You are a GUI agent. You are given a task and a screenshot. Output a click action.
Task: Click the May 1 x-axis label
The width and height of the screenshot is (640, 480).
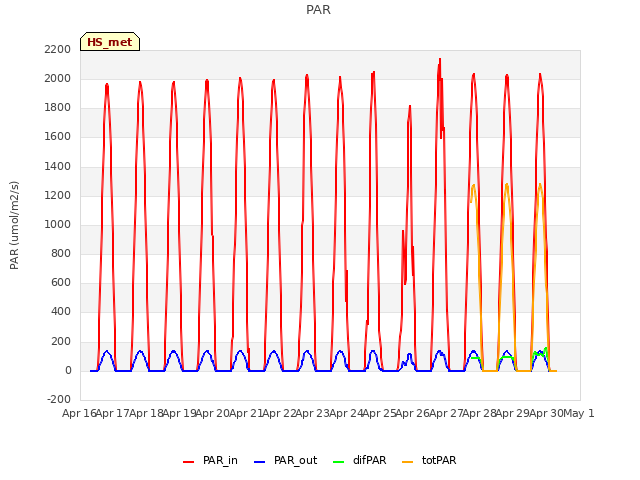[x=579, y=413]
